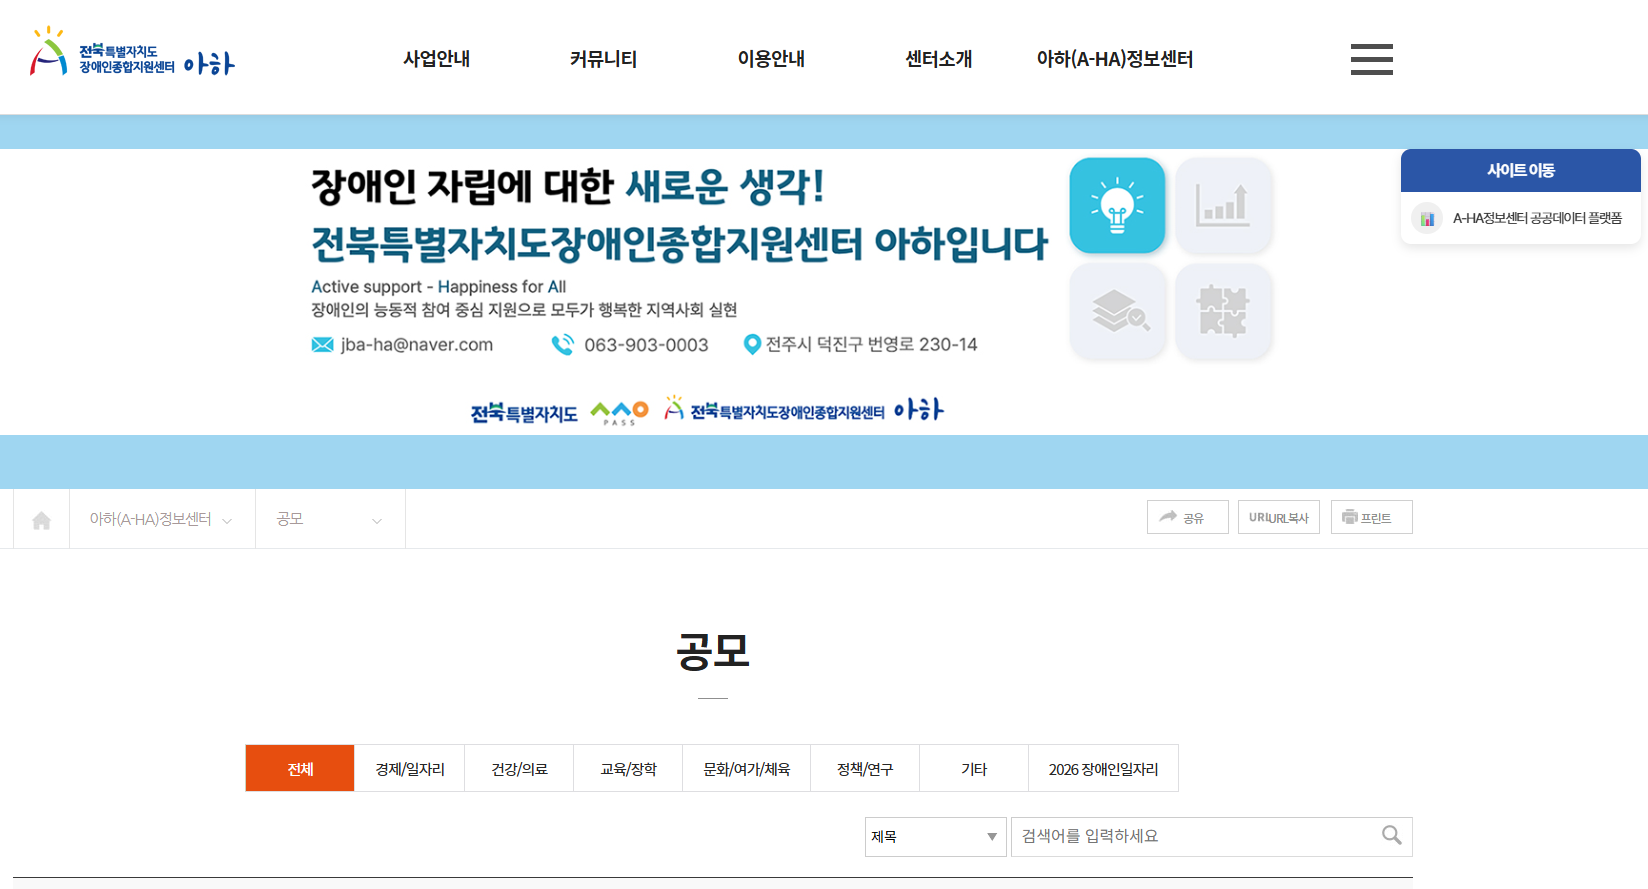Select the layers search tile
Viewport: 1648px width, 889px height.
(1117, 311)
